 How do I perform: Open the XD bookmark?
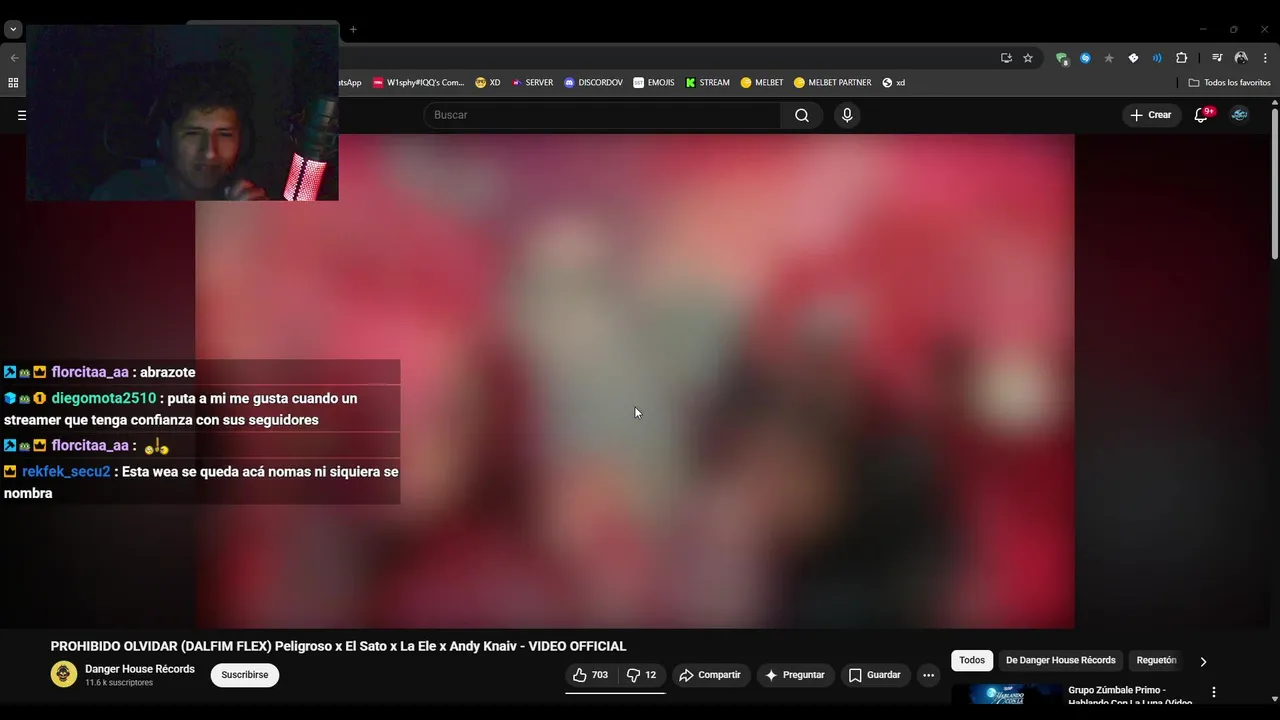pyautogui.click(x=488, y=83)
